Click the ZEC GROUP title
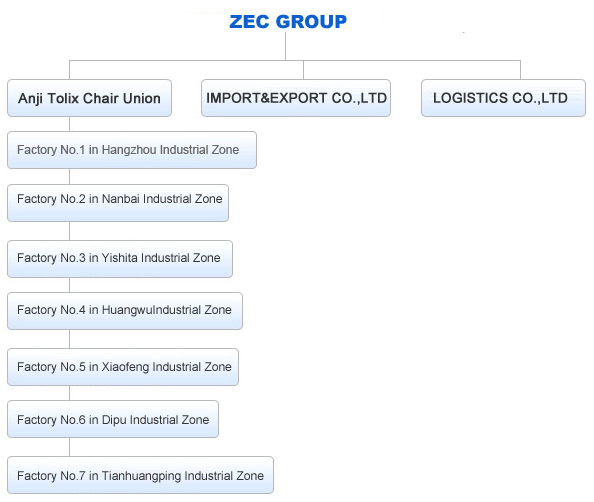The height and width of the screenshot is (502, 594). pyautogui.click(x=288, y=22)
